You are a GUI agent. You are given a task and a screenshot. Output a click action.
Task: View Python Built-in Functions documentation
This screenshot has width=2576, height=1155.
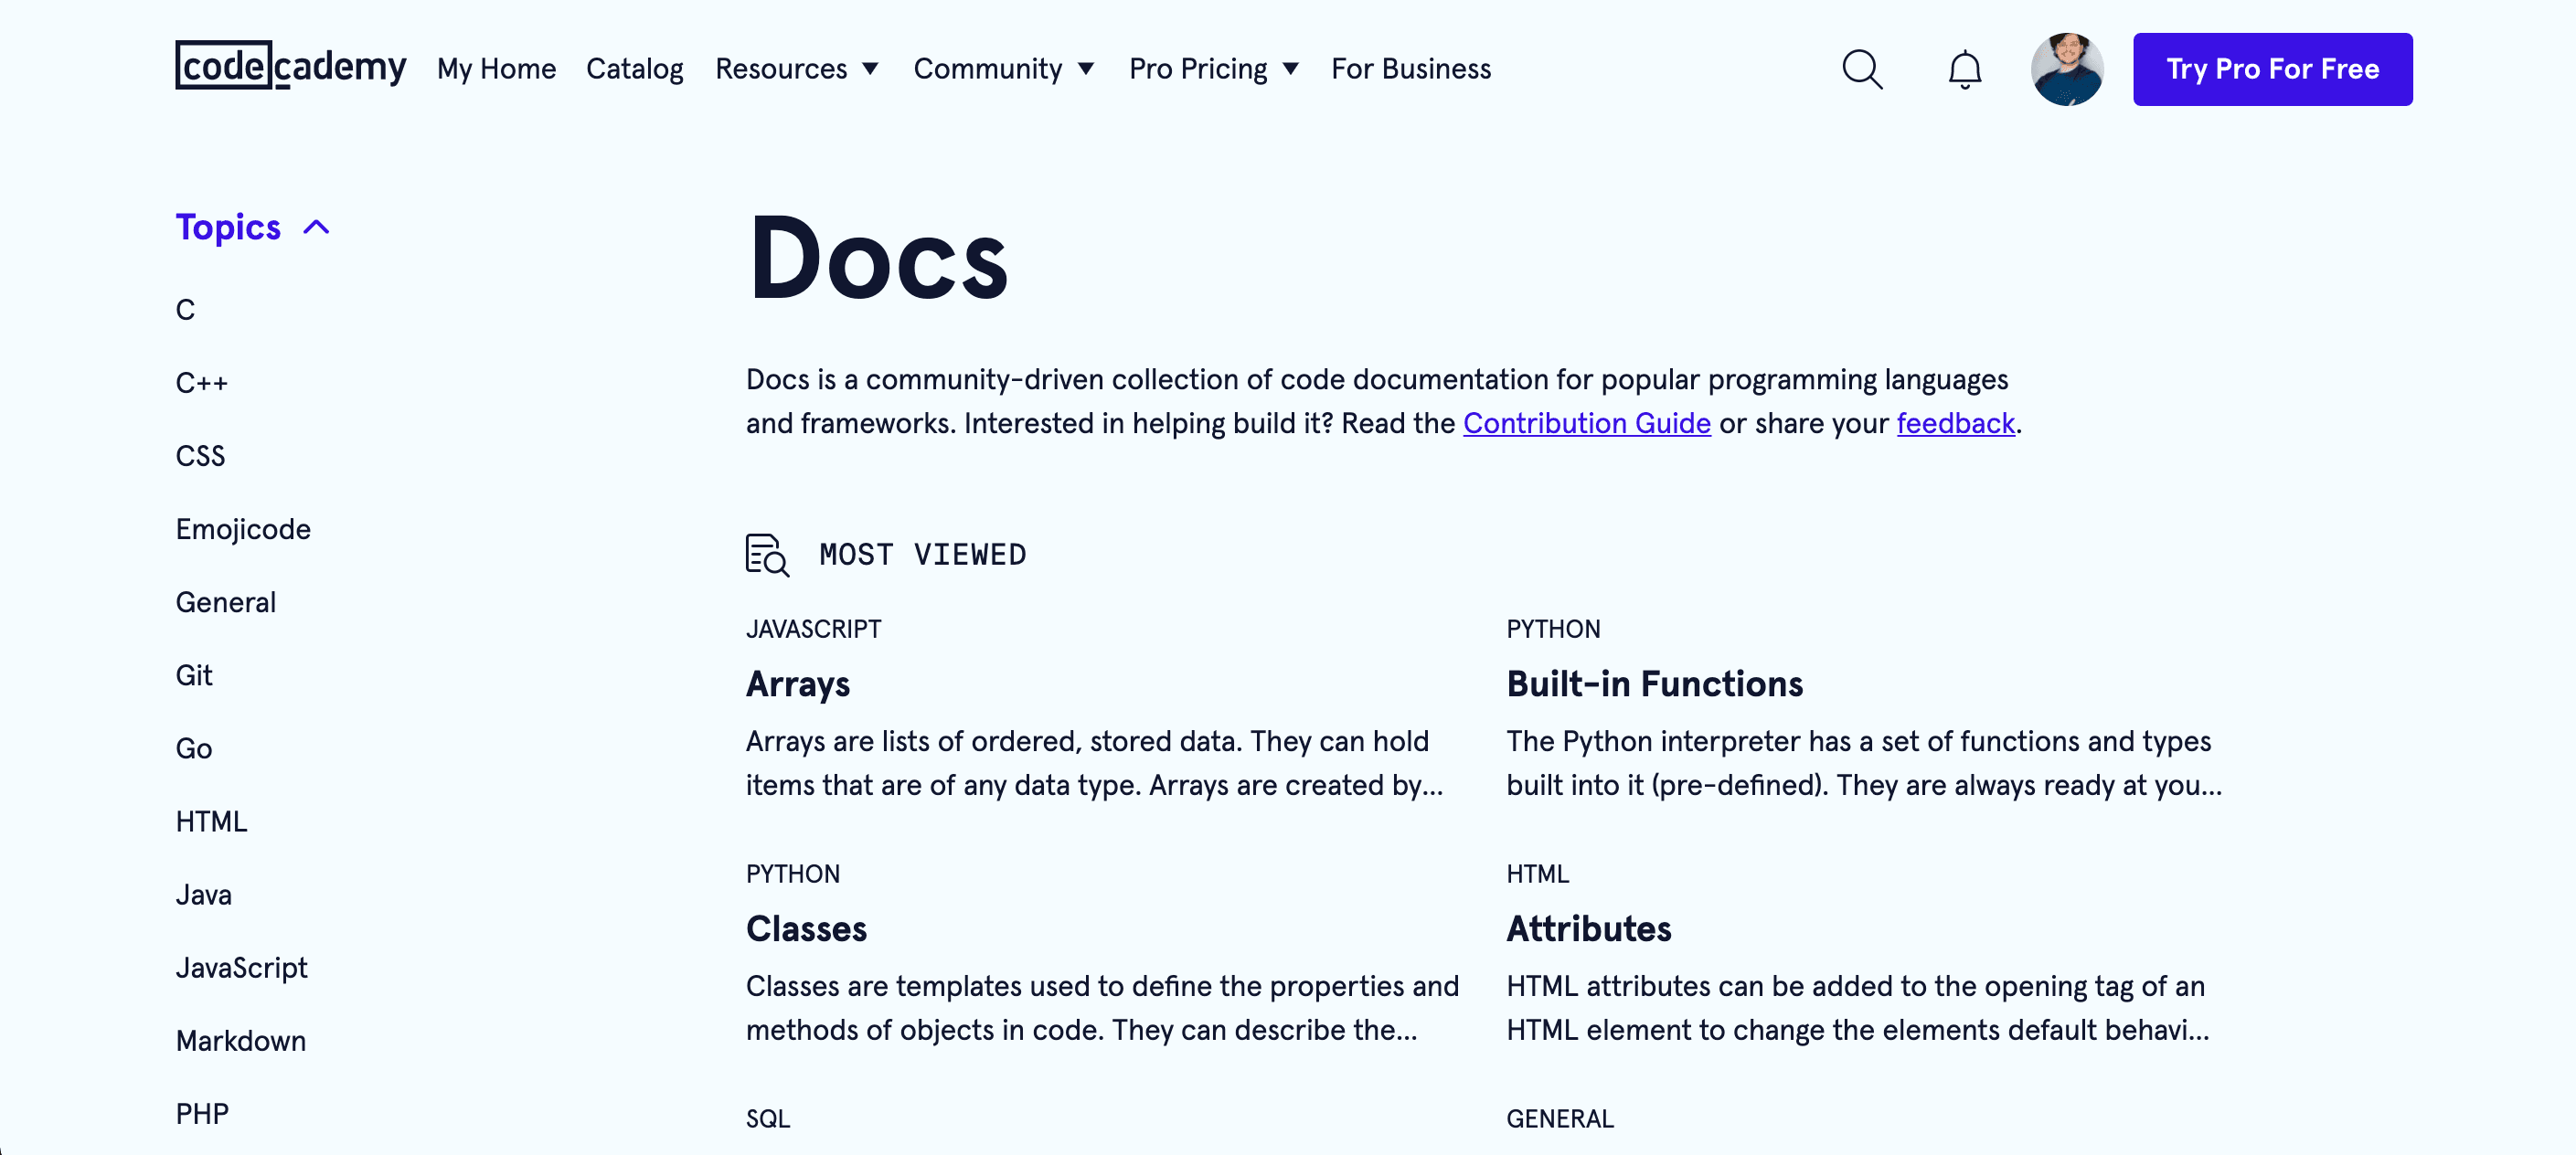[1655, 684]
